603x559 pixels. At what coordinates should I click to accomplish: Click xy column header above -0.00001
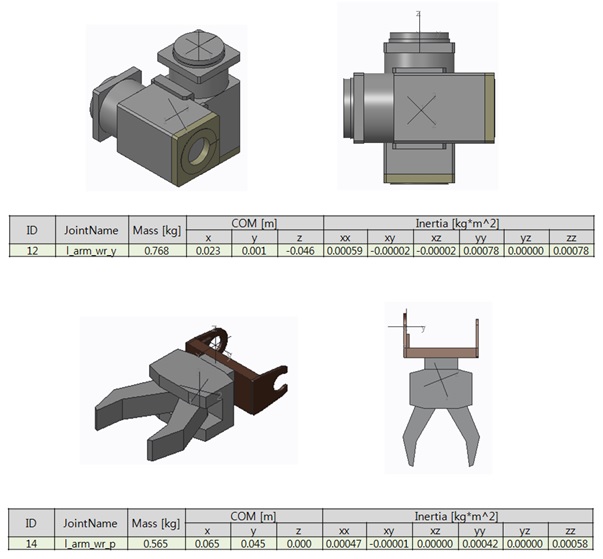[x=389, y=531]
